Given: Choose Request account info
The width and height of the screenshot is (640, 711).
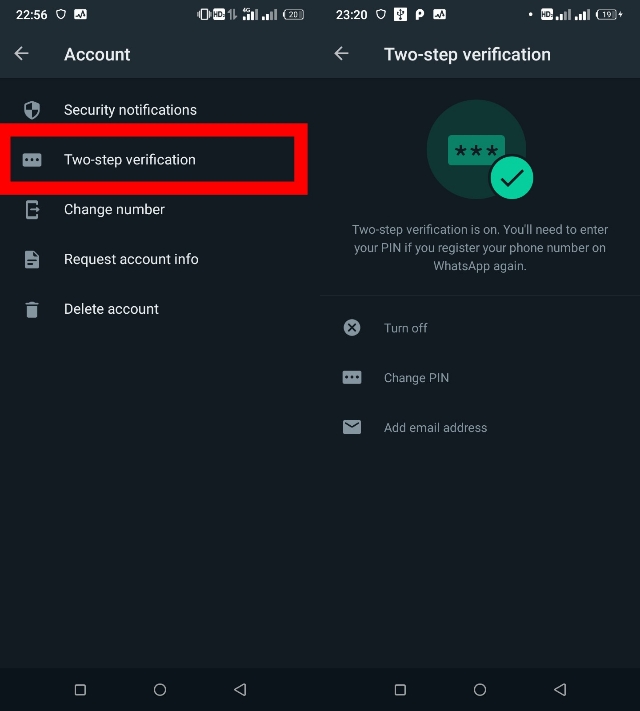Looking at the screenshot, I should [x=131, y=260].
